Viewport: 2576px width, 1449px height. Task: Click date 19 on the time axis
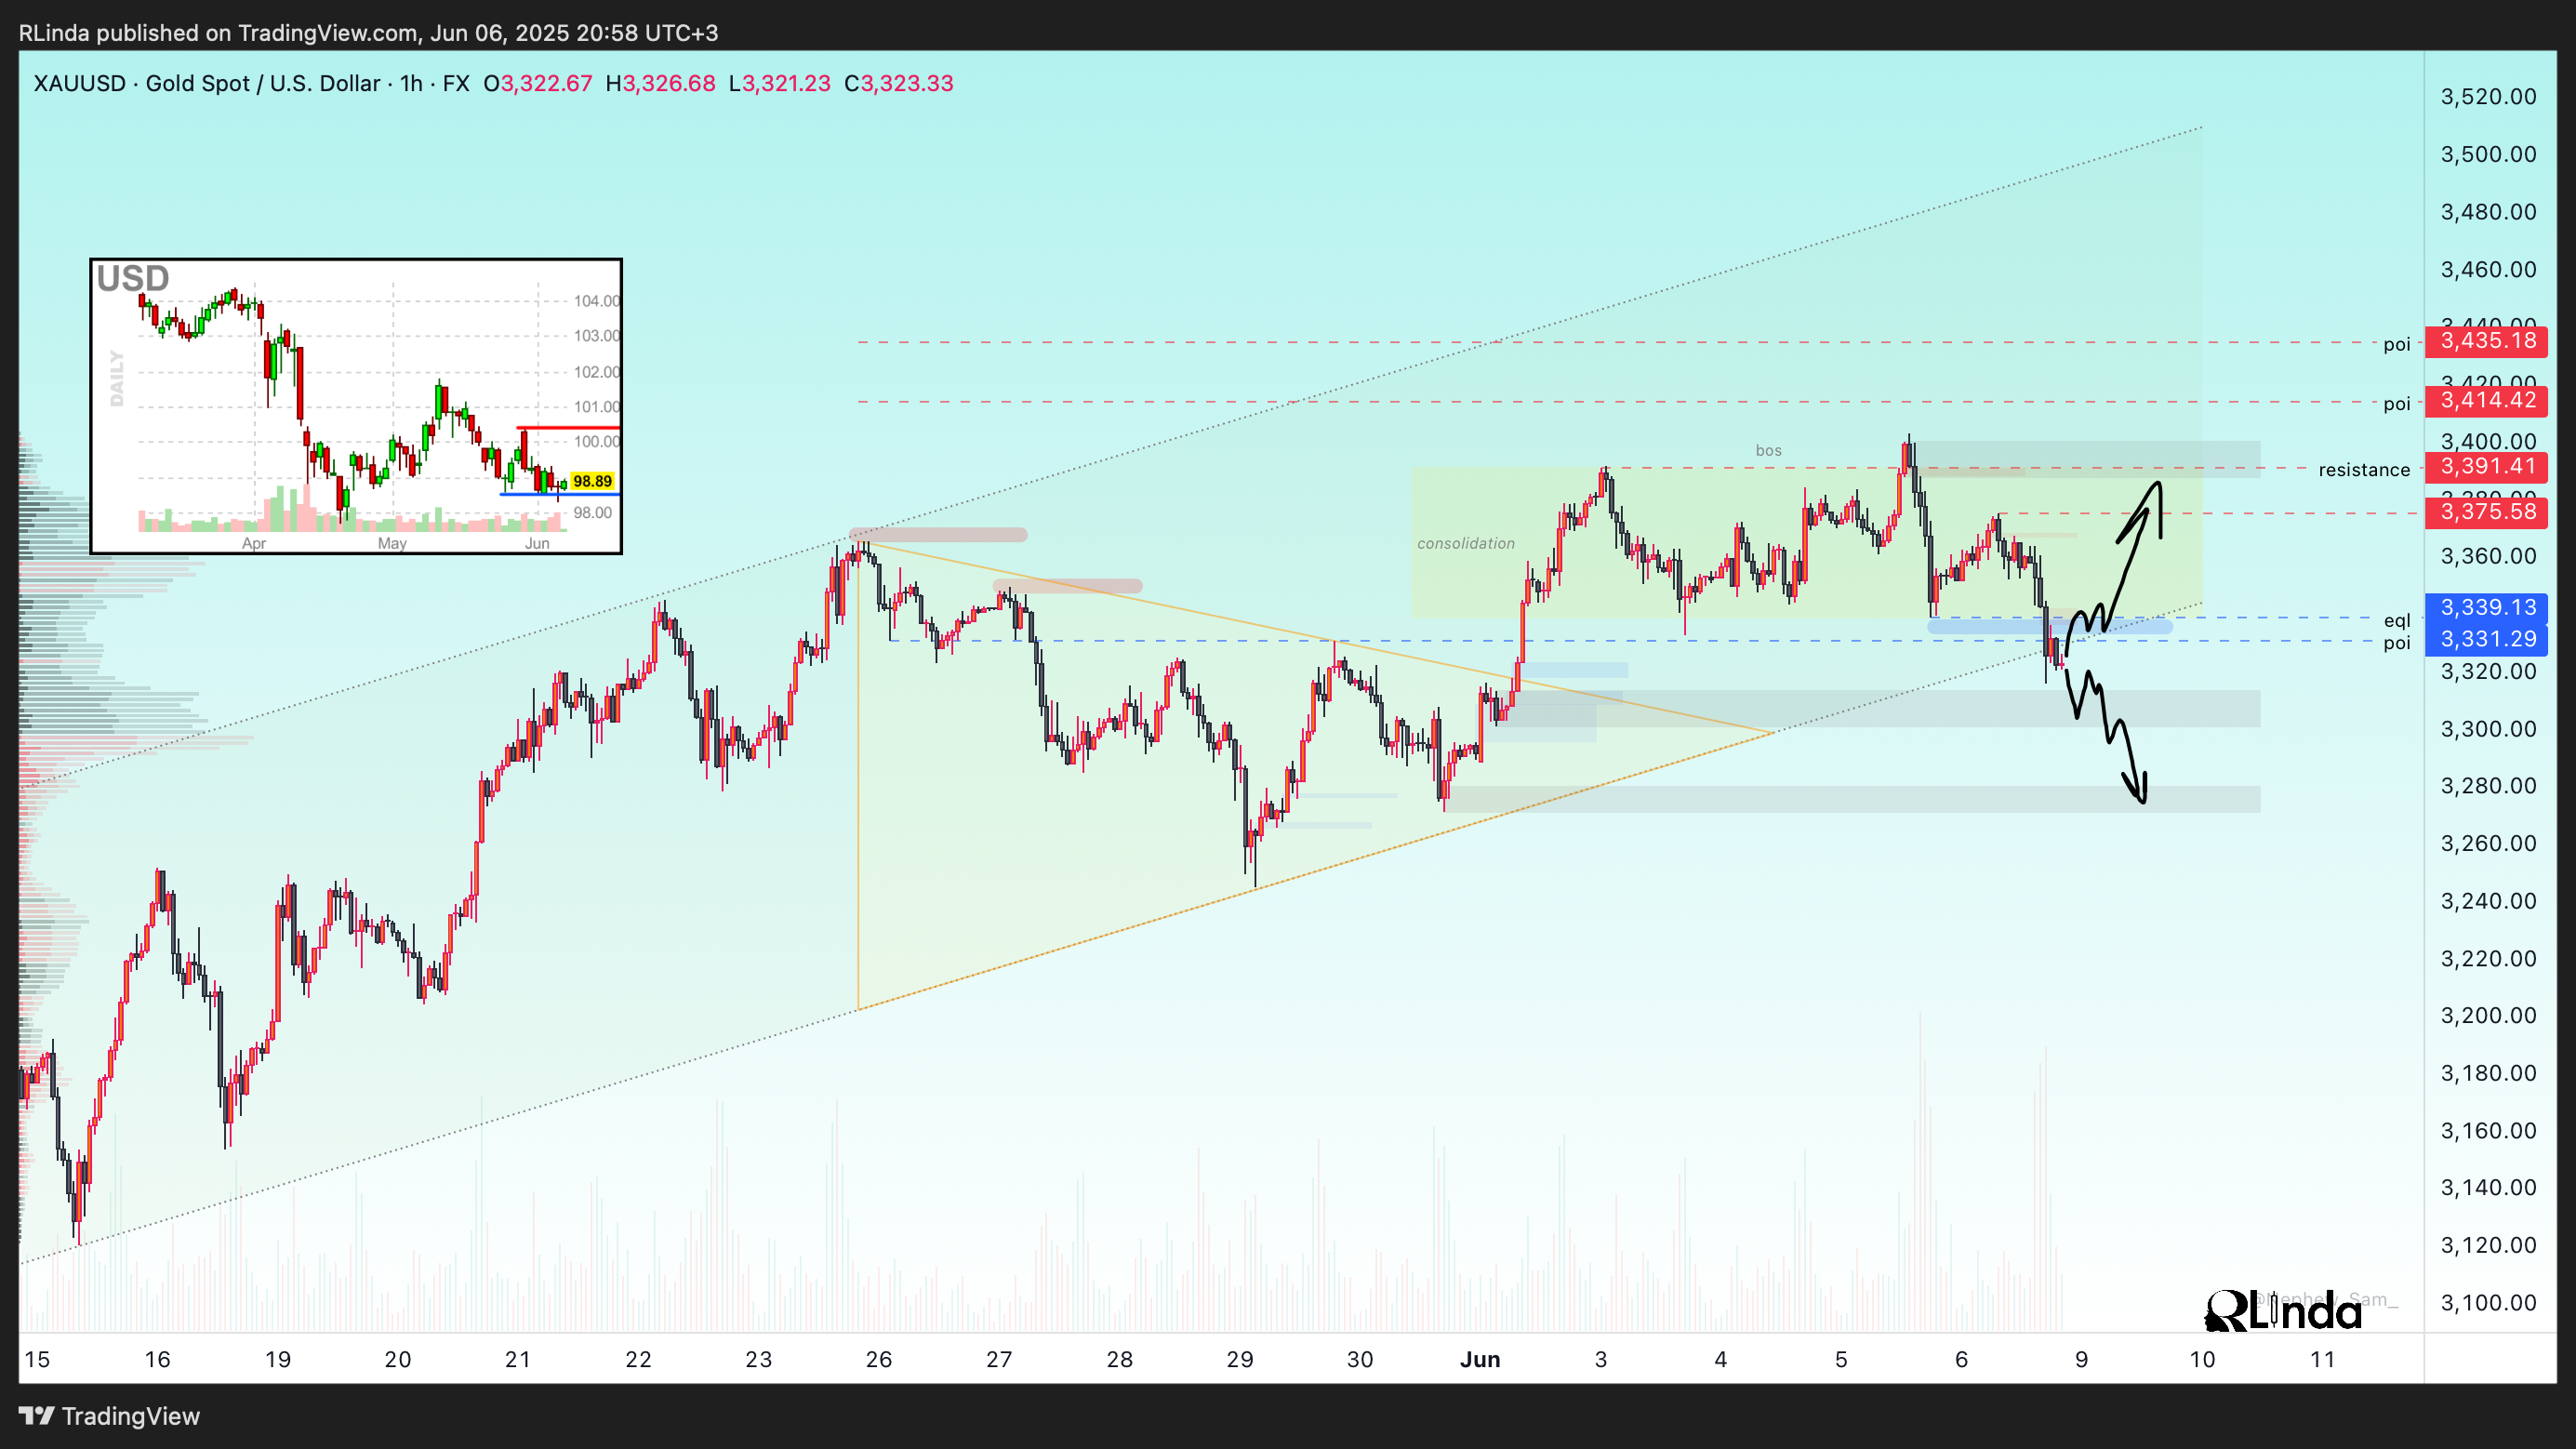[278, 1360]
